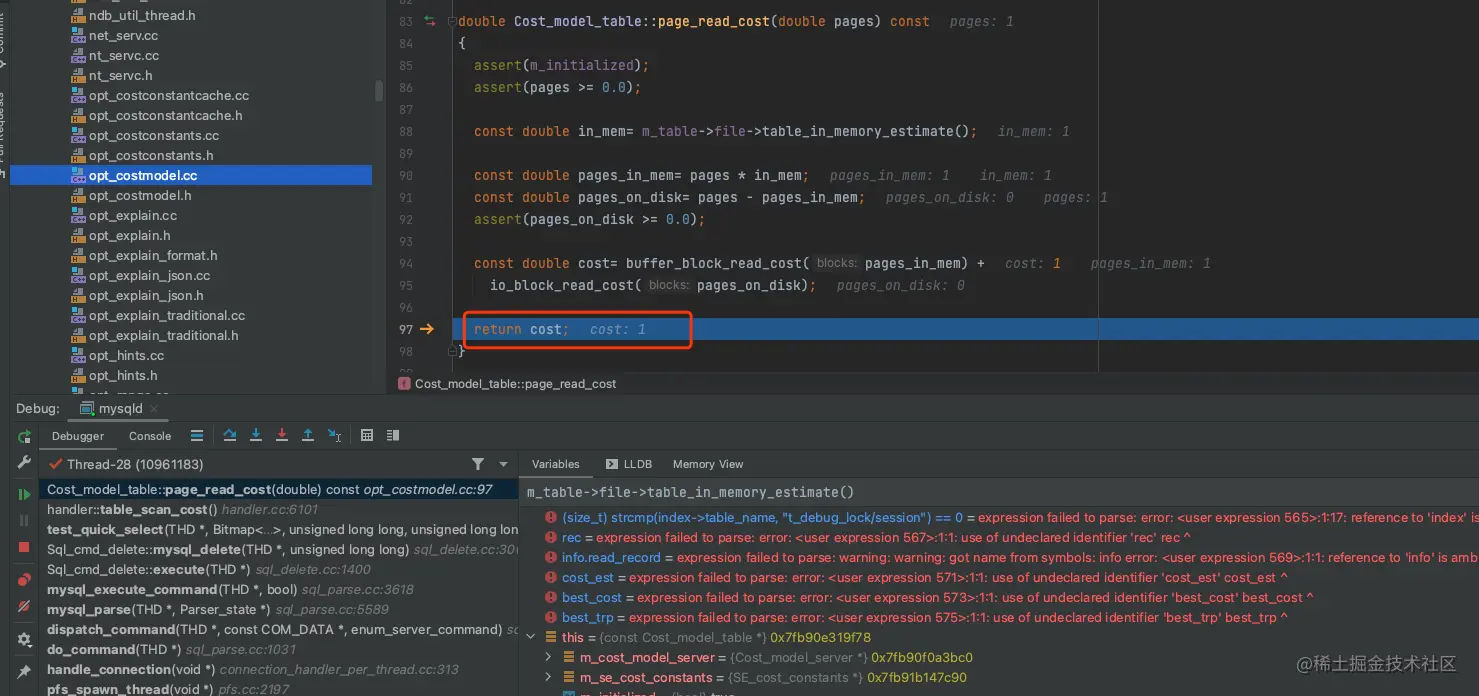1479x696 pixels.
Task: Select the dispatch_command stack frame
Action: (x=279, y=630)
